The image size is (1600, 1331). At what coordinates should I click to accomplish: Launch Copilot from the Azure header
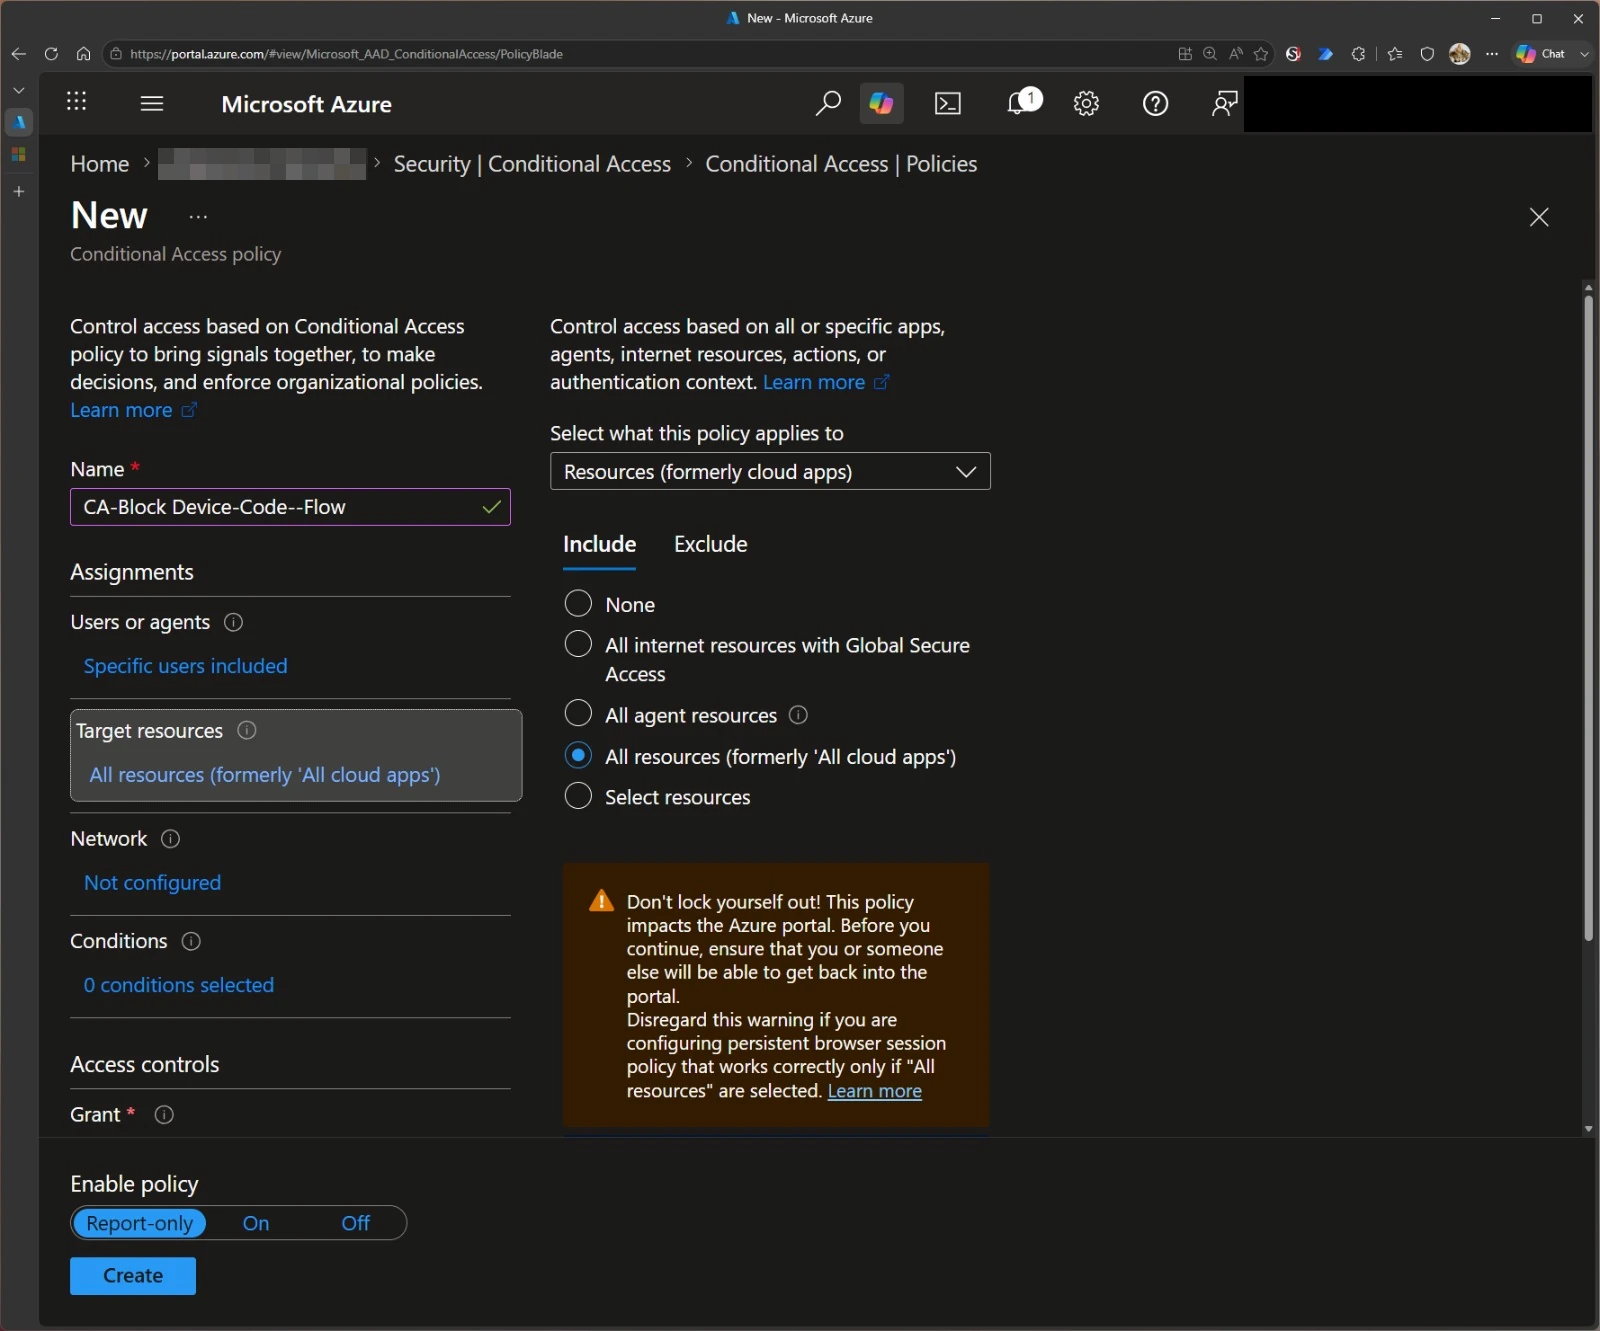(881, 103)
